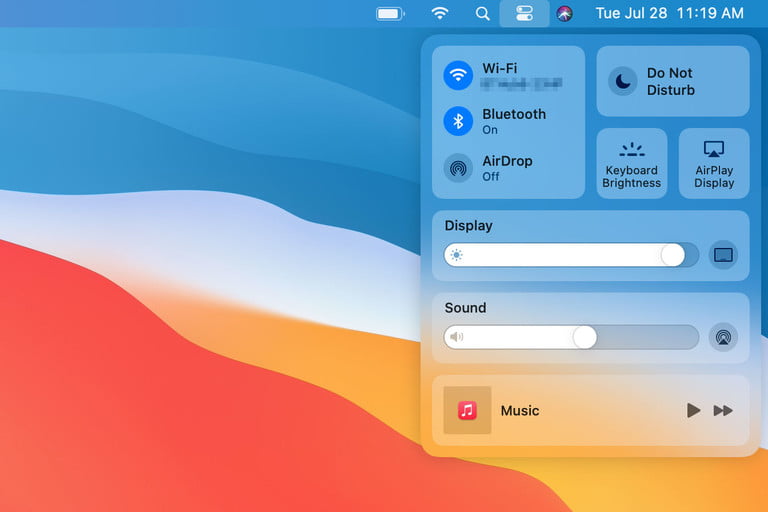This screenshot has height=512, width=768.
Task: Toggle AirDrop round icon
Action: [x=458, y=168]
